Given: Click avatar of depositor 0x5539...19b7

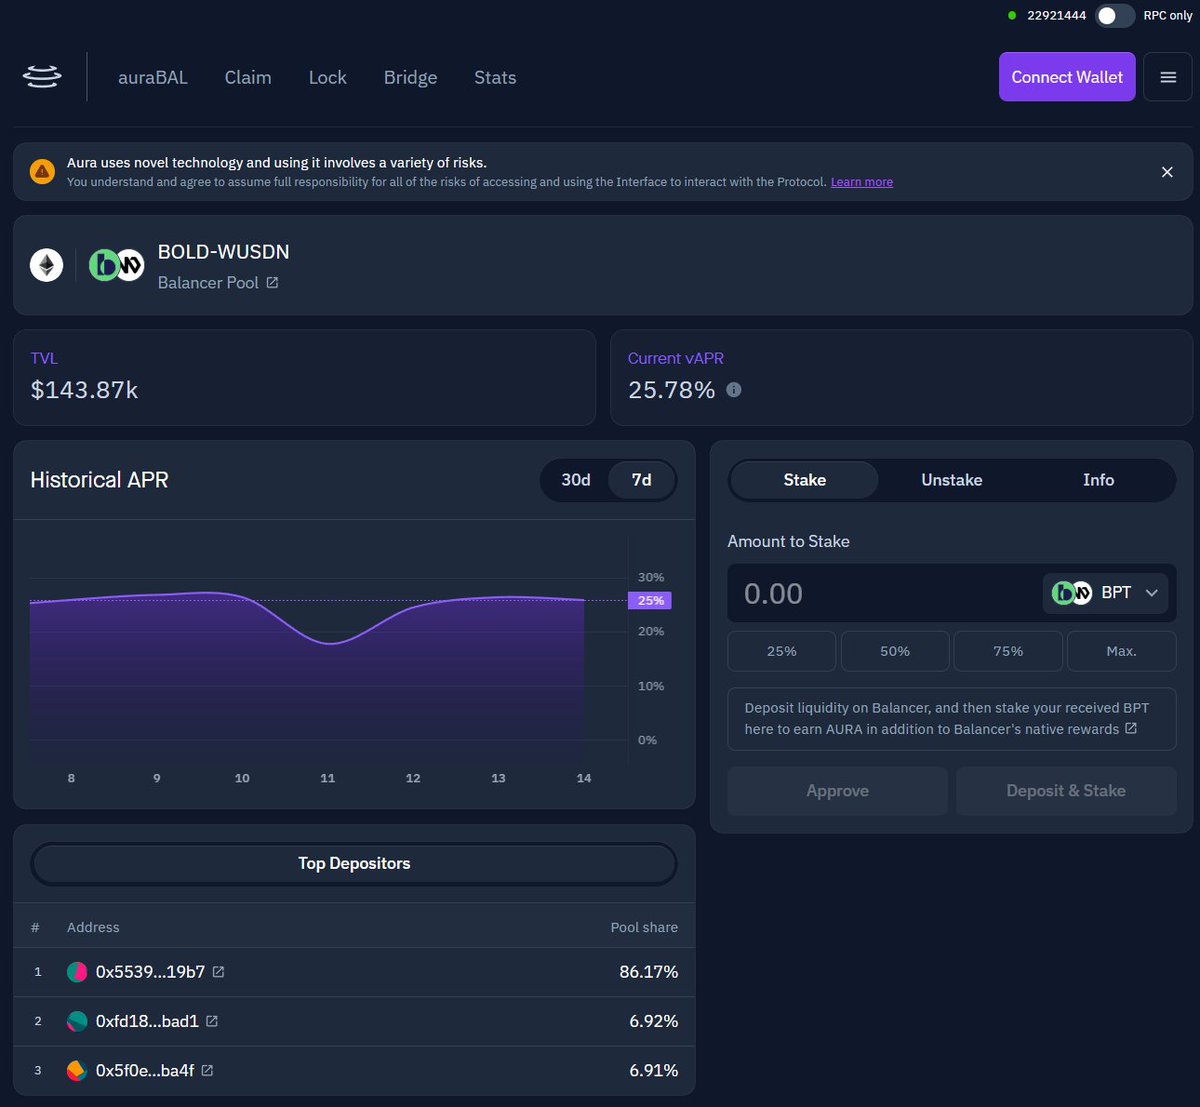Looking at the screenshot, I should [77, 972].
